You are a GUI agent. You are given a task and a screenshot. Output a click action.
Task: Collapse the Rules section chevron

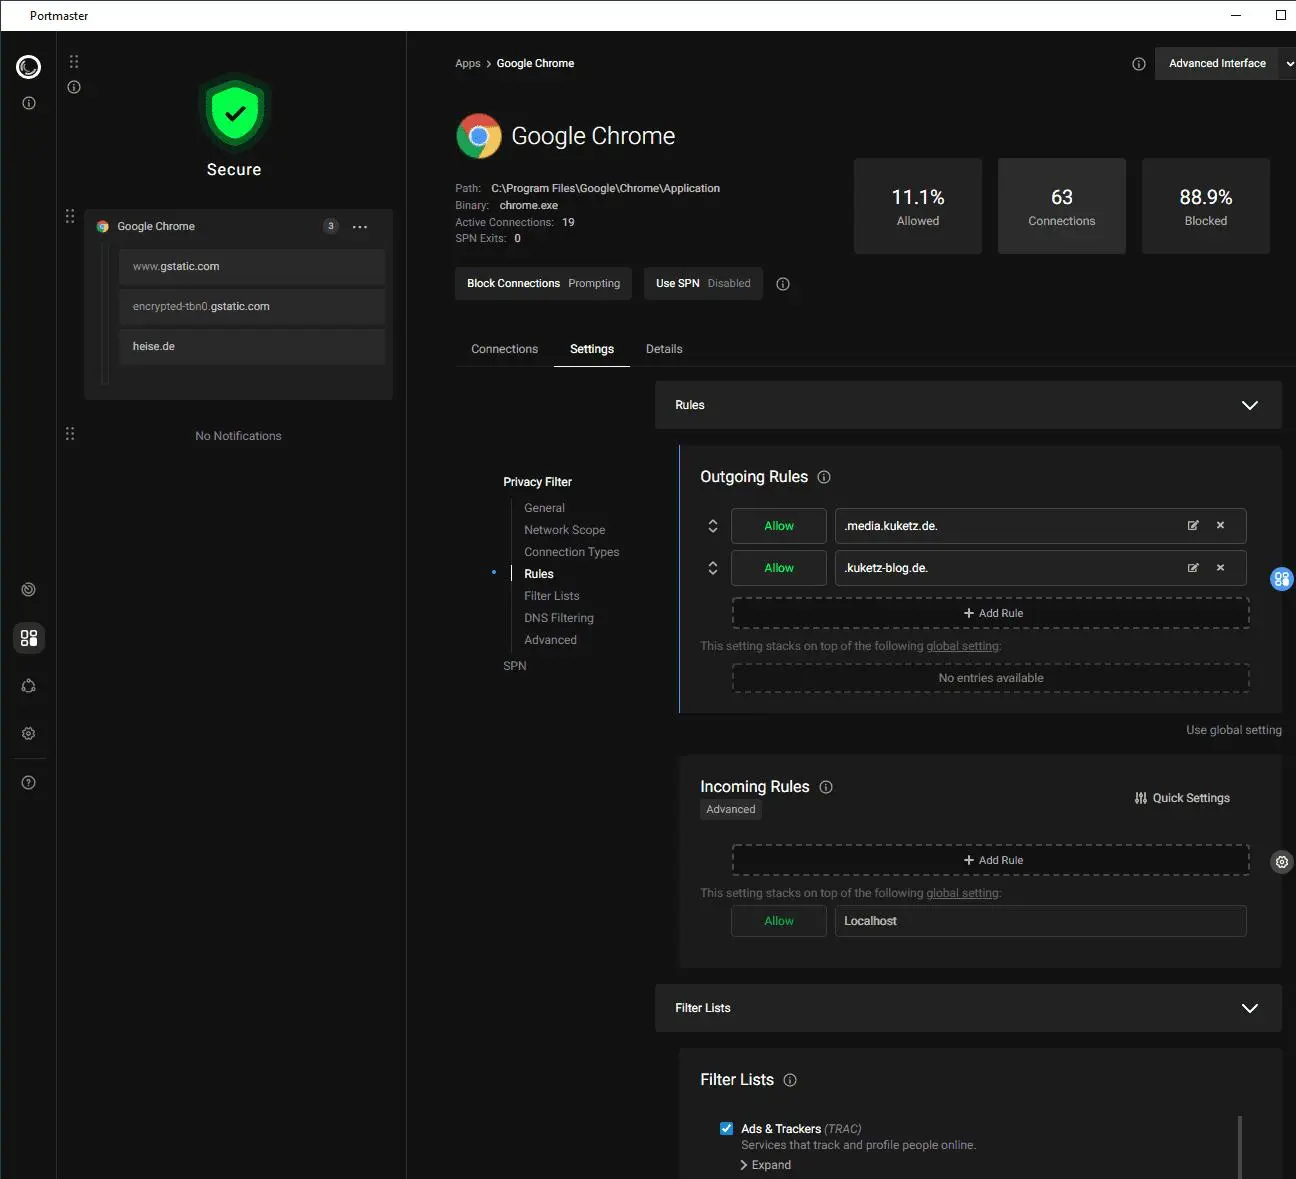tap(1250, 405)
